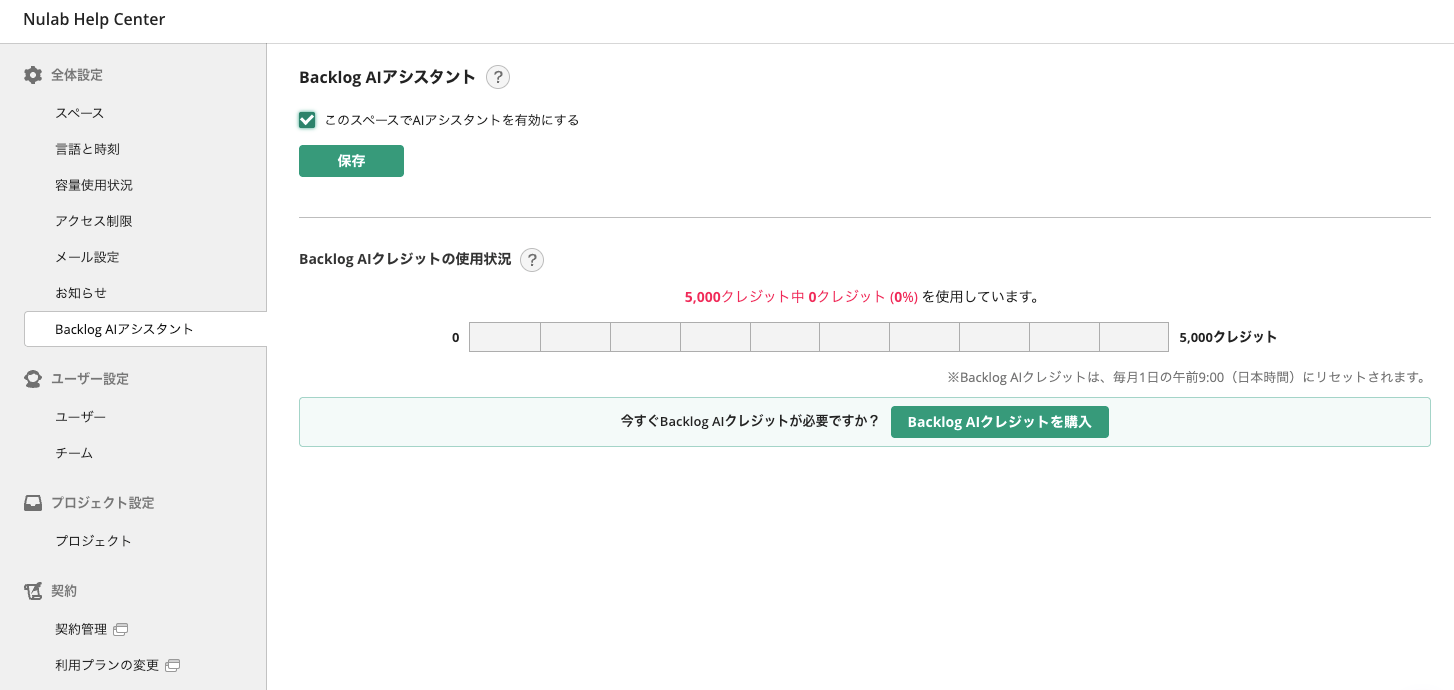Go to 容量使用状況 page
The image size is (1454, 690).
tap(94, 185)
